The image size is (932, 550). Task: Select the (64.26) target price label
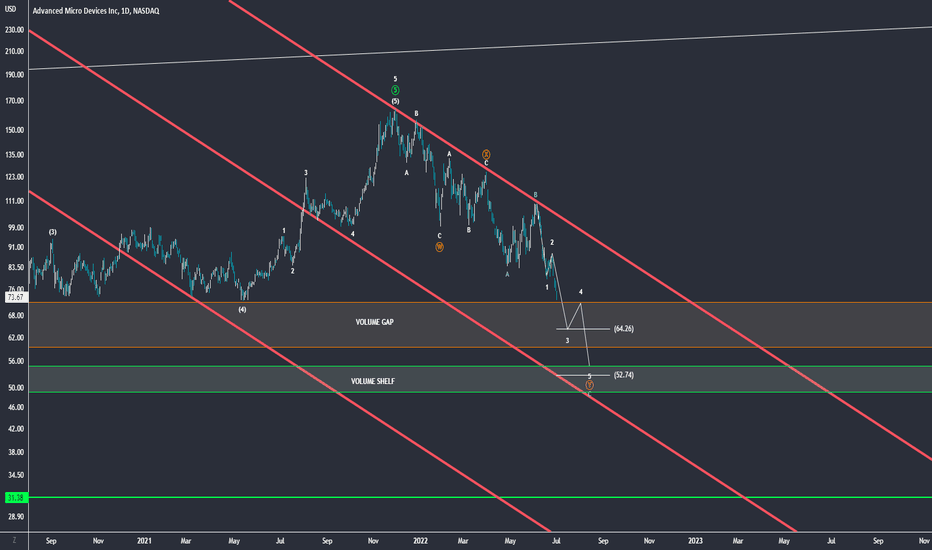click(624, 328)
